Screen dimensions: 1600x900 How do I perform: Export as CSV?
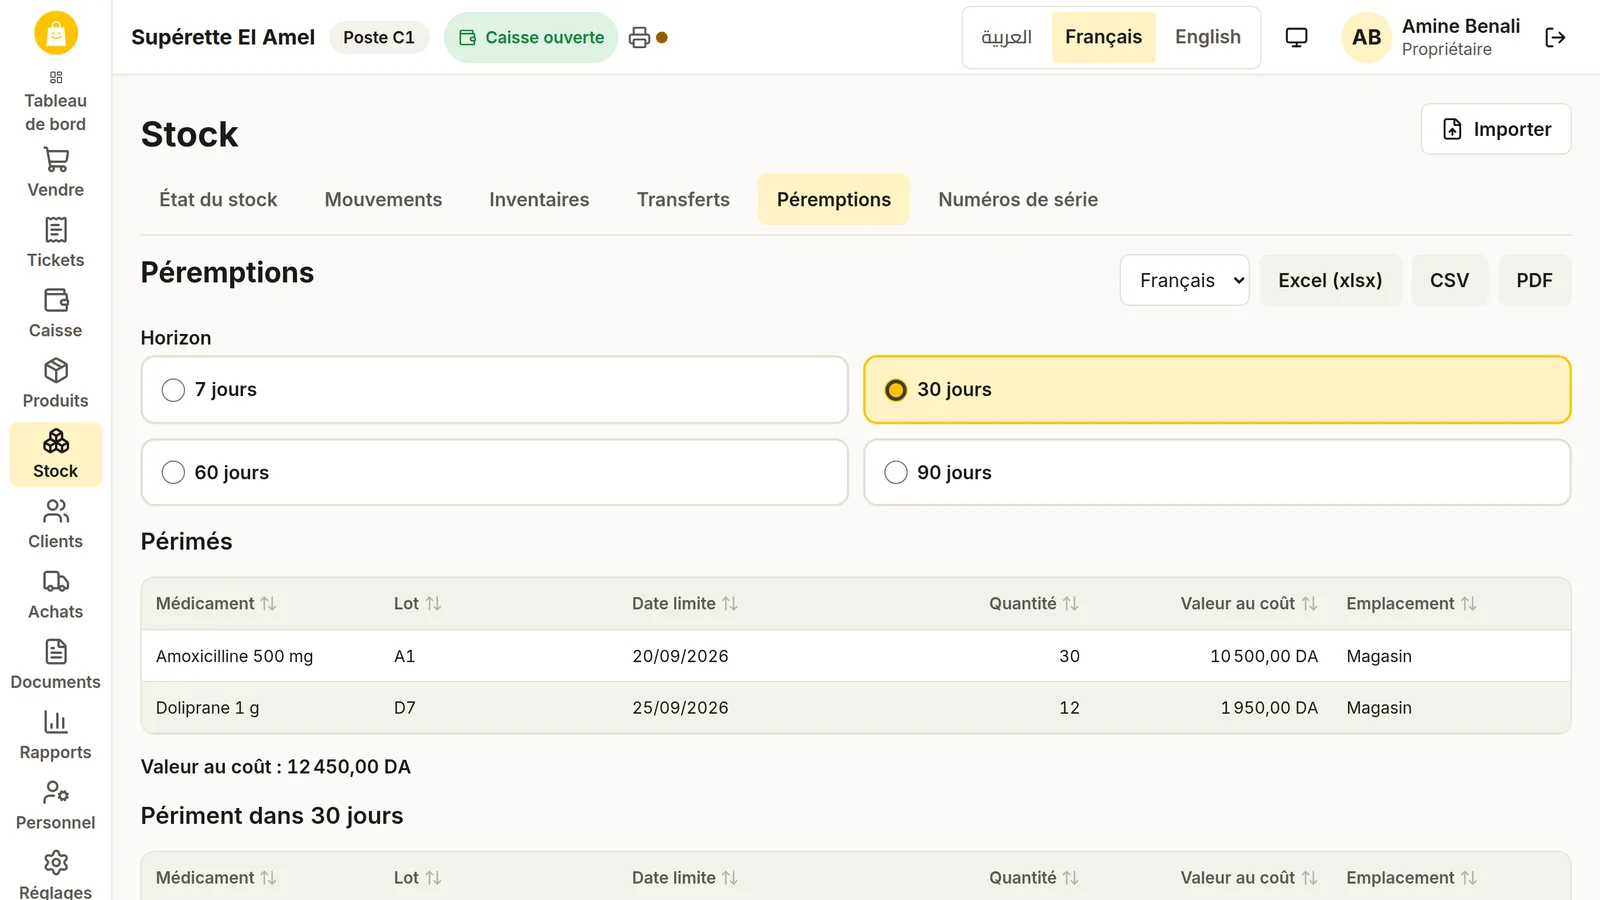pyautogui.click(x=1449, y=280)
